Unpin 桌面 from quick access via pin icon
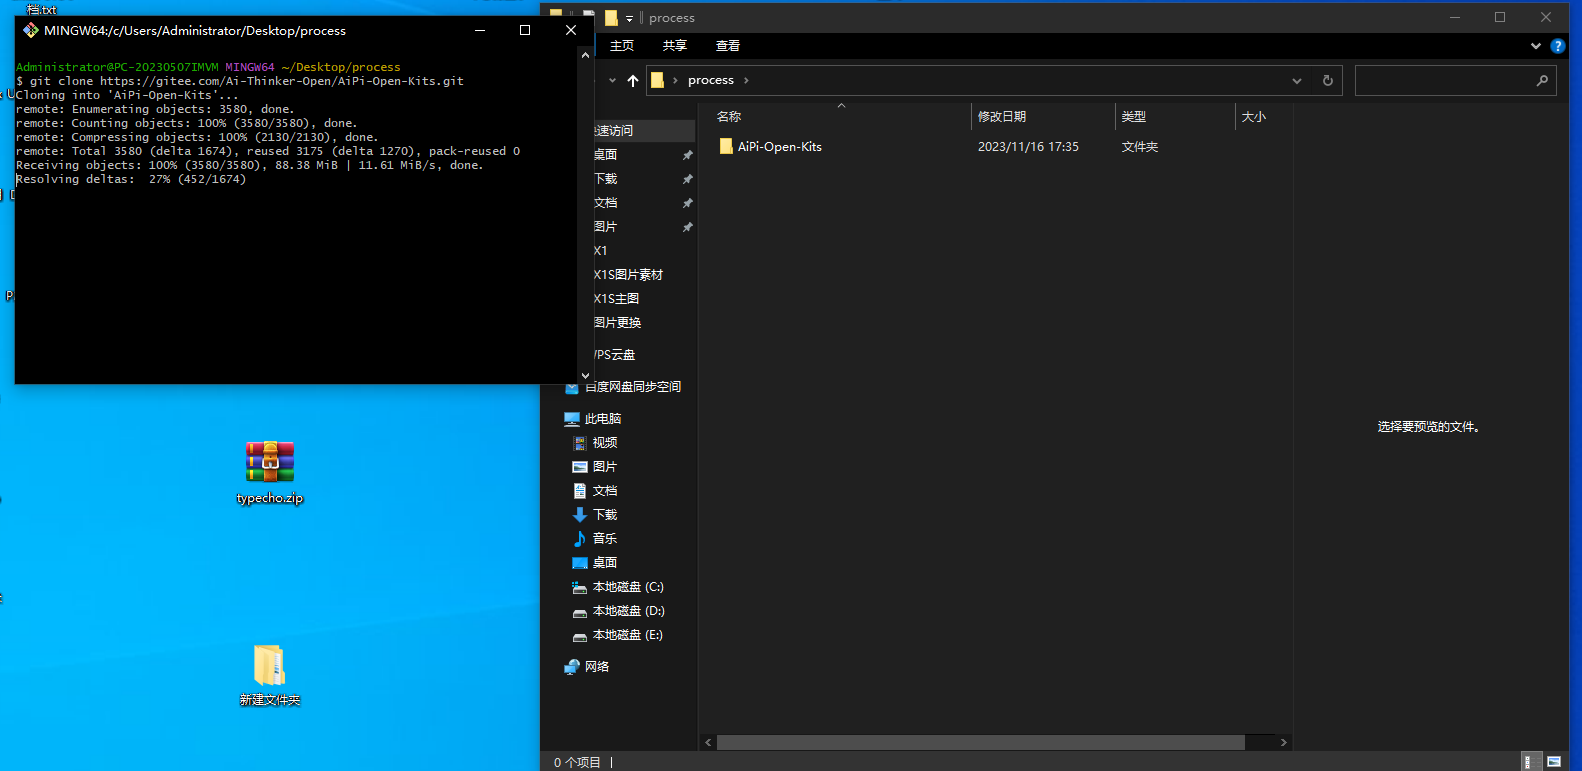 point(687,155)
